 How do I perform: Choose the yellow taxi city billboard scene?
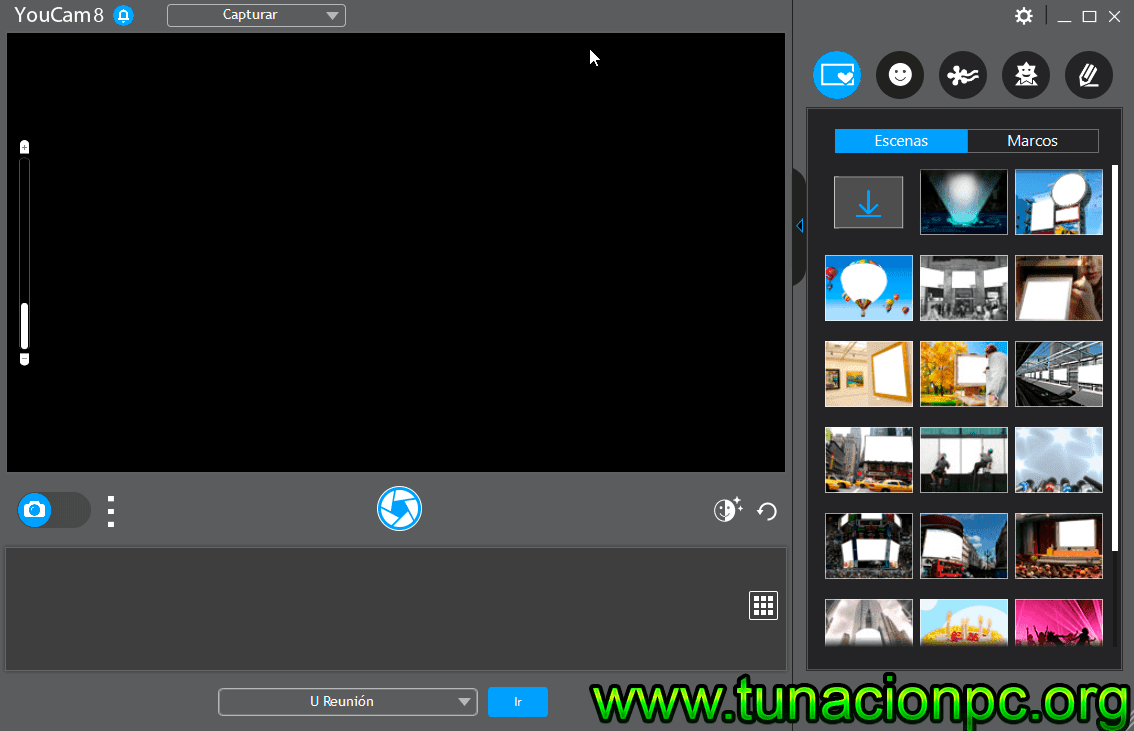[x=869, y=460]
